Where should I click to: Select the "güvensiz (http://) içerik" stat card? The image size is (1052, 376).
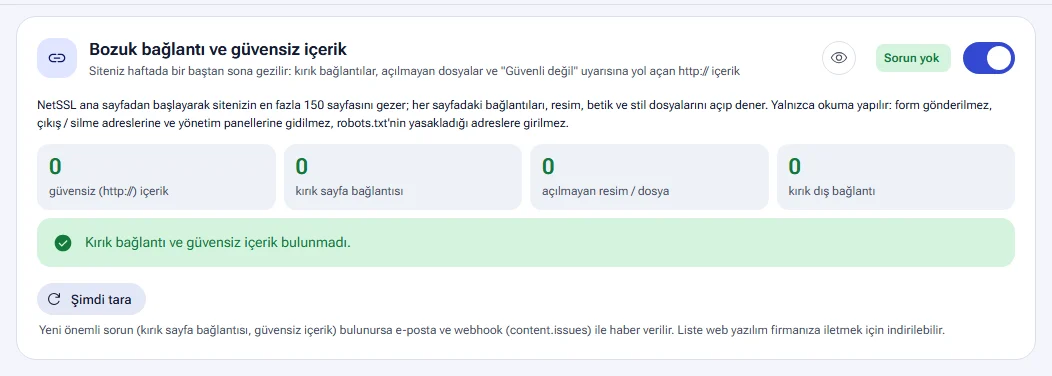click(156, 177)
